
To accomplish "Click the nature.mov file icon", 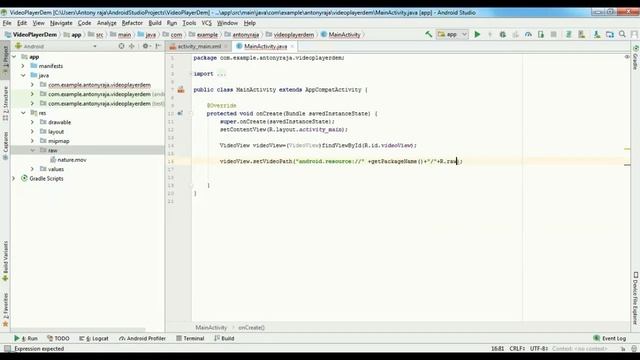I will coord(53,160).
